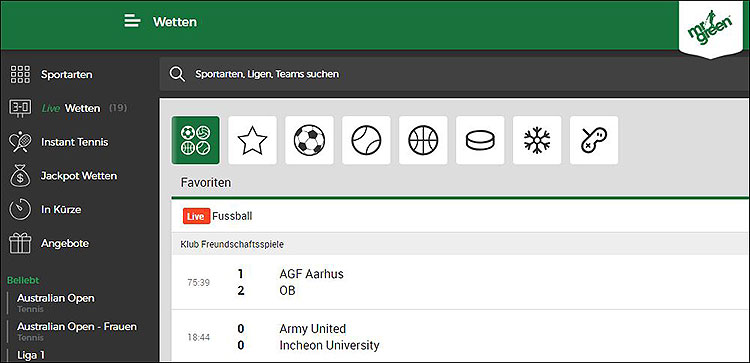Click the search magnifier icon
Viewport: 750px width, 363px height.
(x=177, y=74)
